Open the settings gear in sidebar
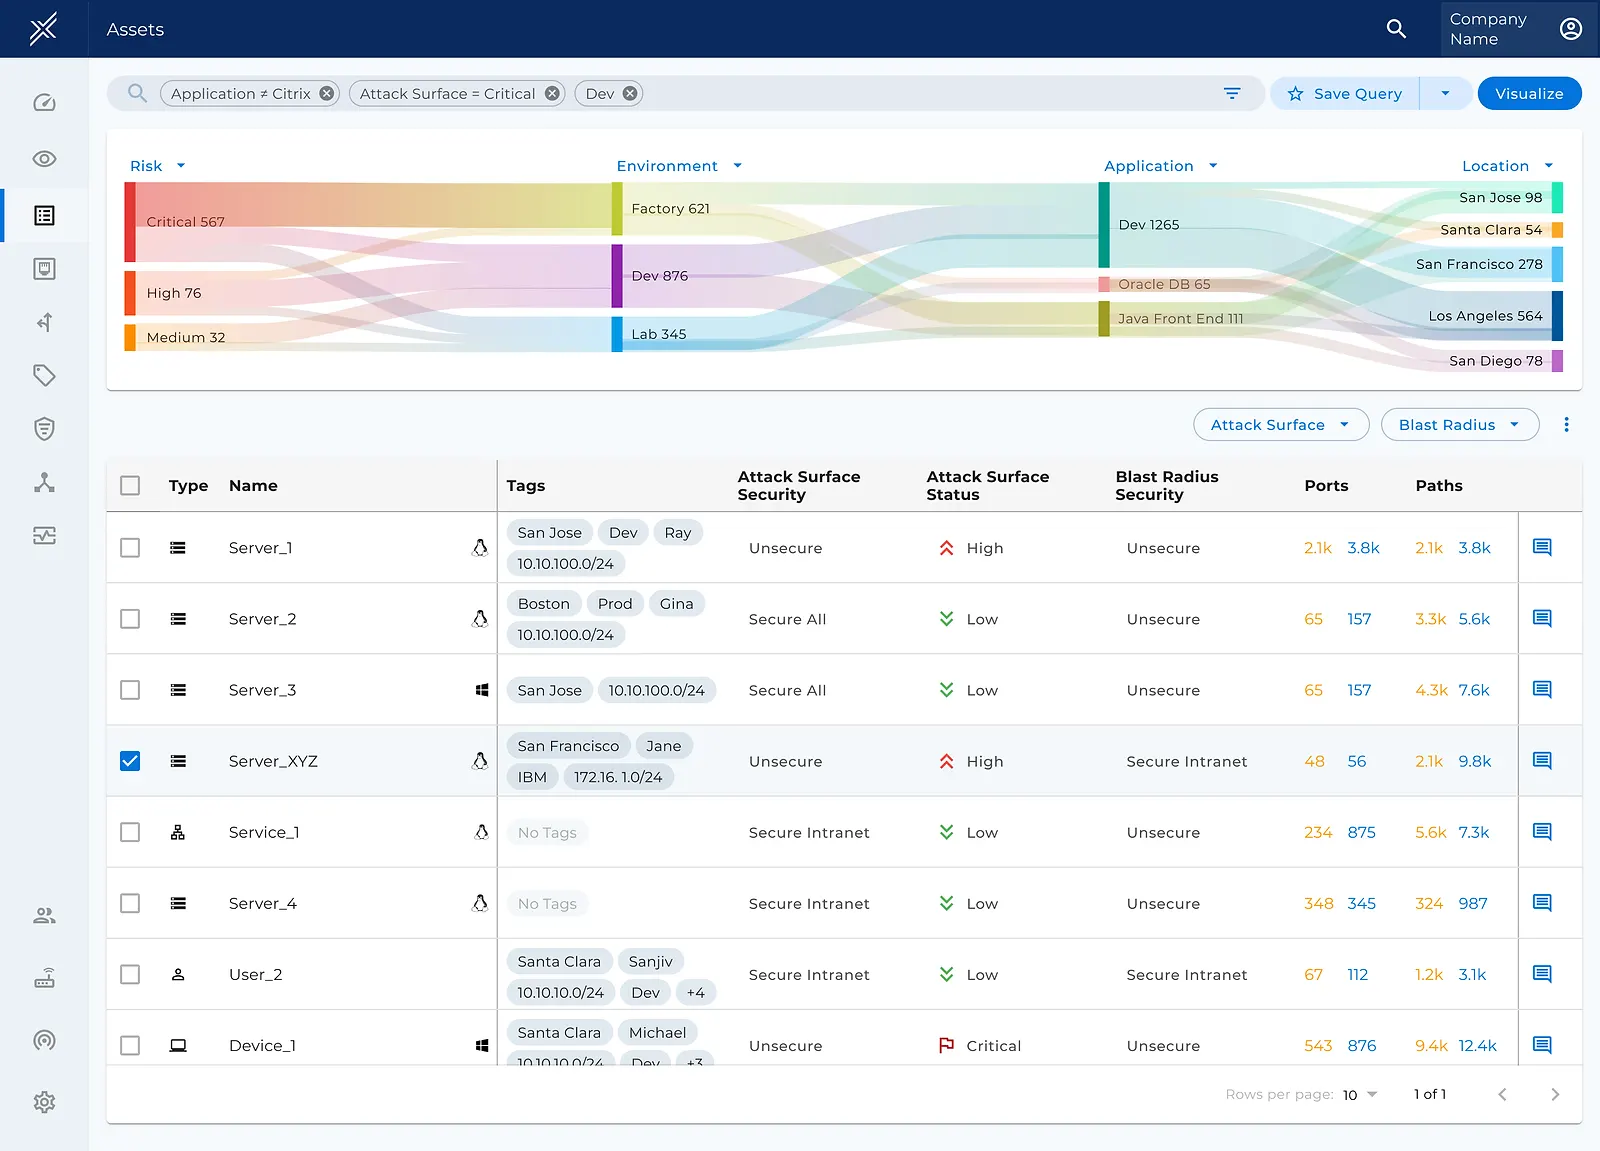The image size is (1600, 1151). coord(44,1102)
